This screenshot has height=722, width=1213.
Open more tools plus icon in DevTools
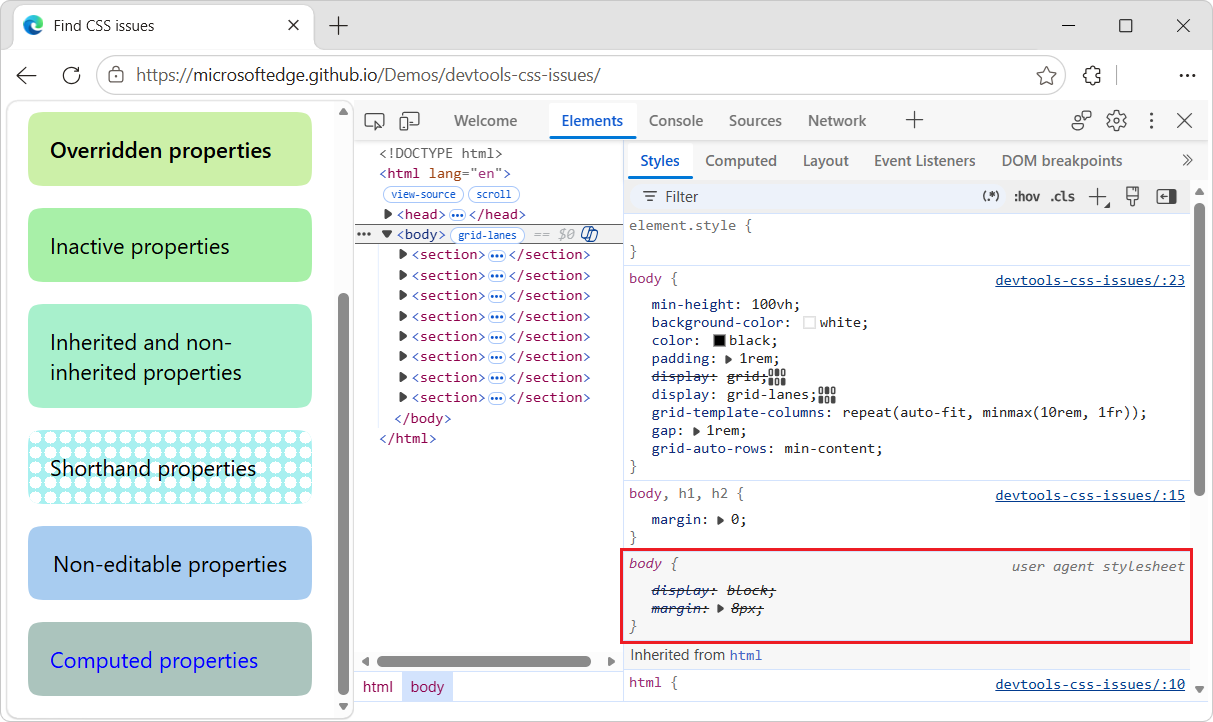[914, 120]
